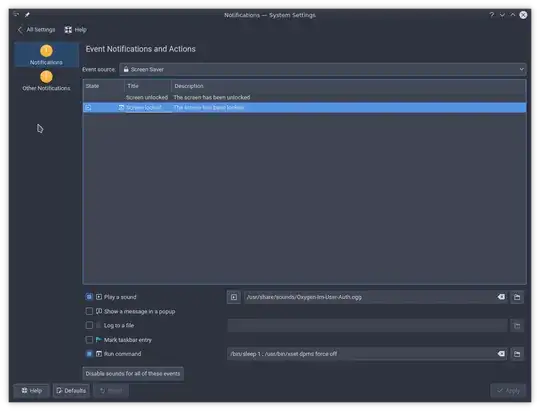Click the Reset button
The height and width of the screenshot is (411, 540).
coord(111,390)
